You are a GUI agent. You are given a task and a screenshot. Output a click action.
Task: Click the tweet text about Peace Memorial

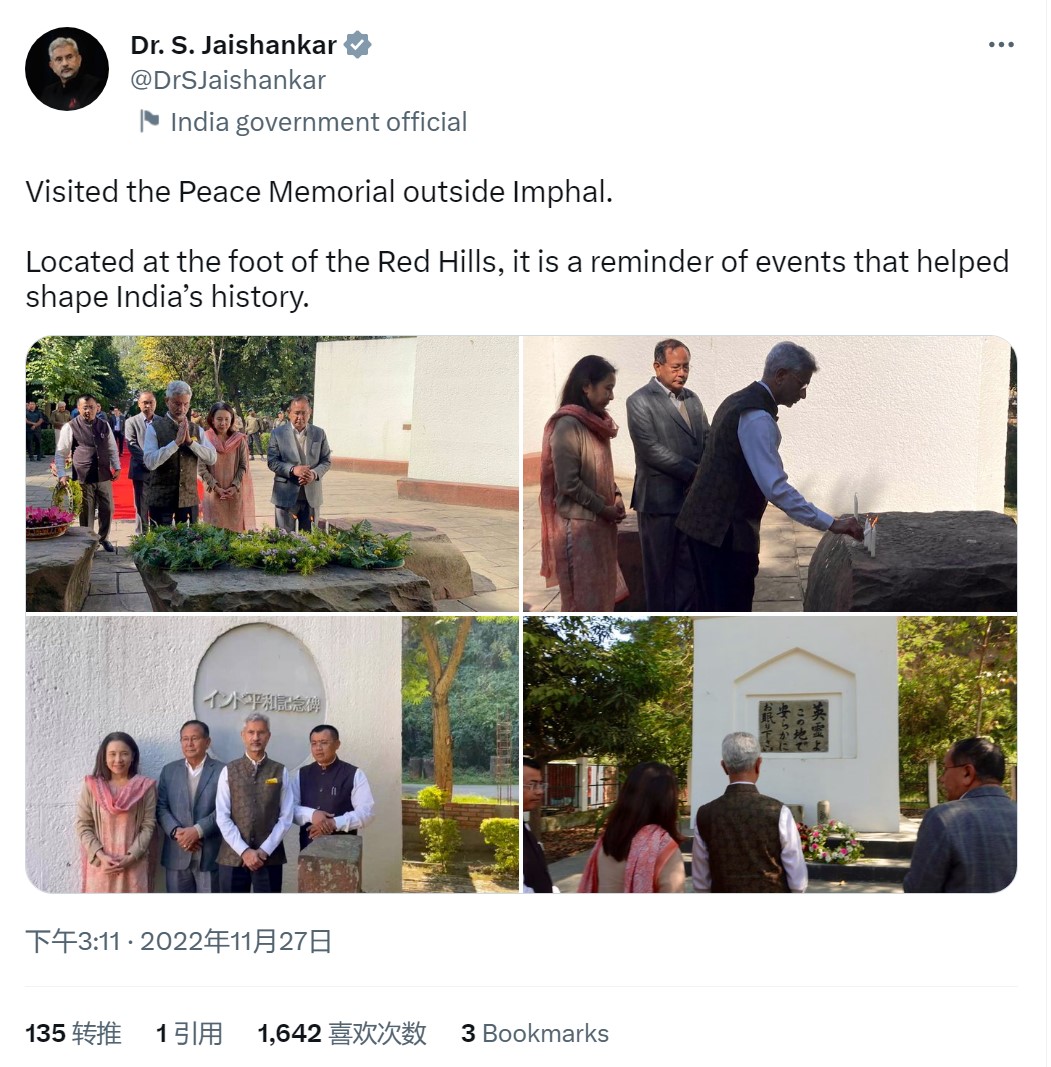pos(319,191)
